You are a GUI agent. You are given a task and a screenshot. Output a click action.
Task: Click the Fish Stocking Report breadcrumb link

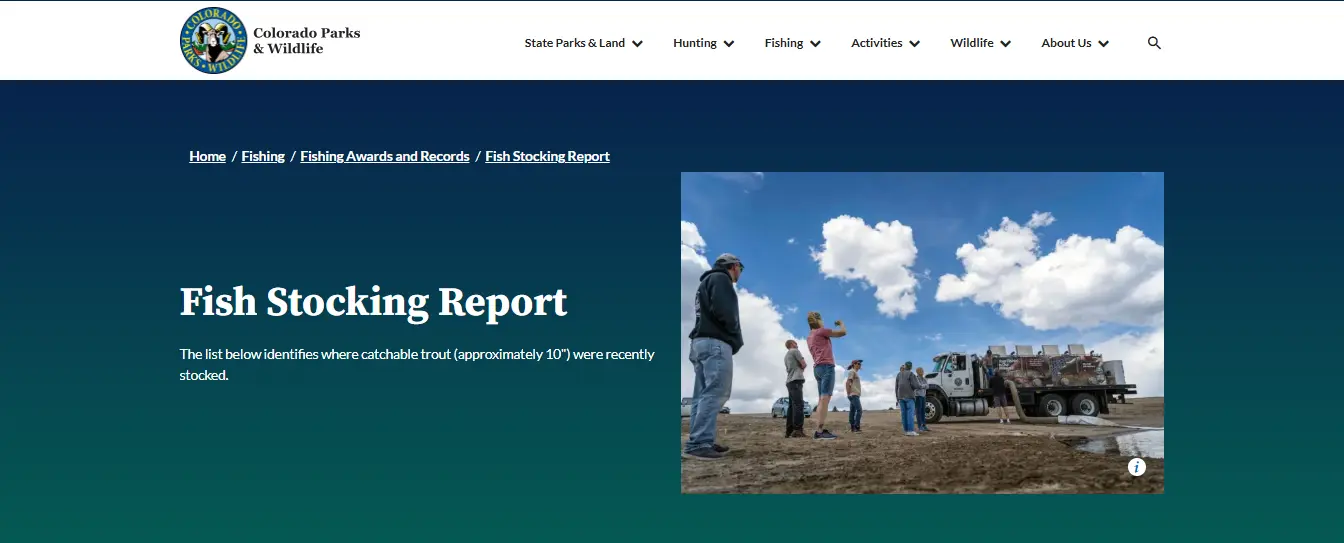tap(547, 156)
